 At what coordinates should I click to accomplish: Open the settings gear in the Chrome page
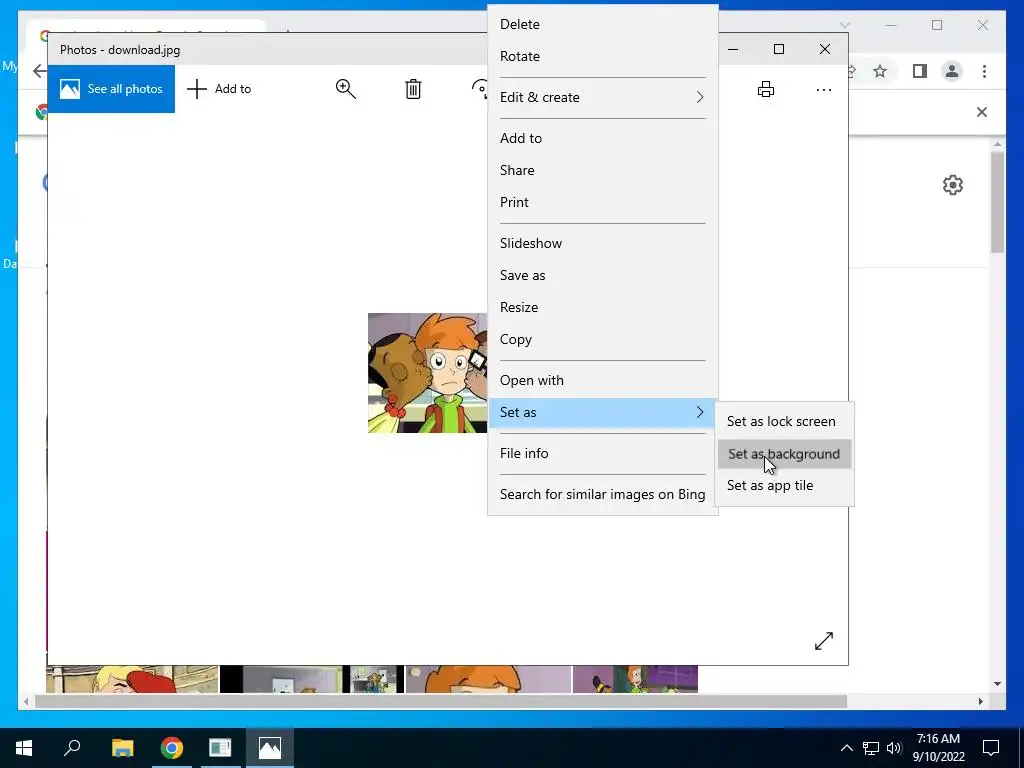coord(953,185)
